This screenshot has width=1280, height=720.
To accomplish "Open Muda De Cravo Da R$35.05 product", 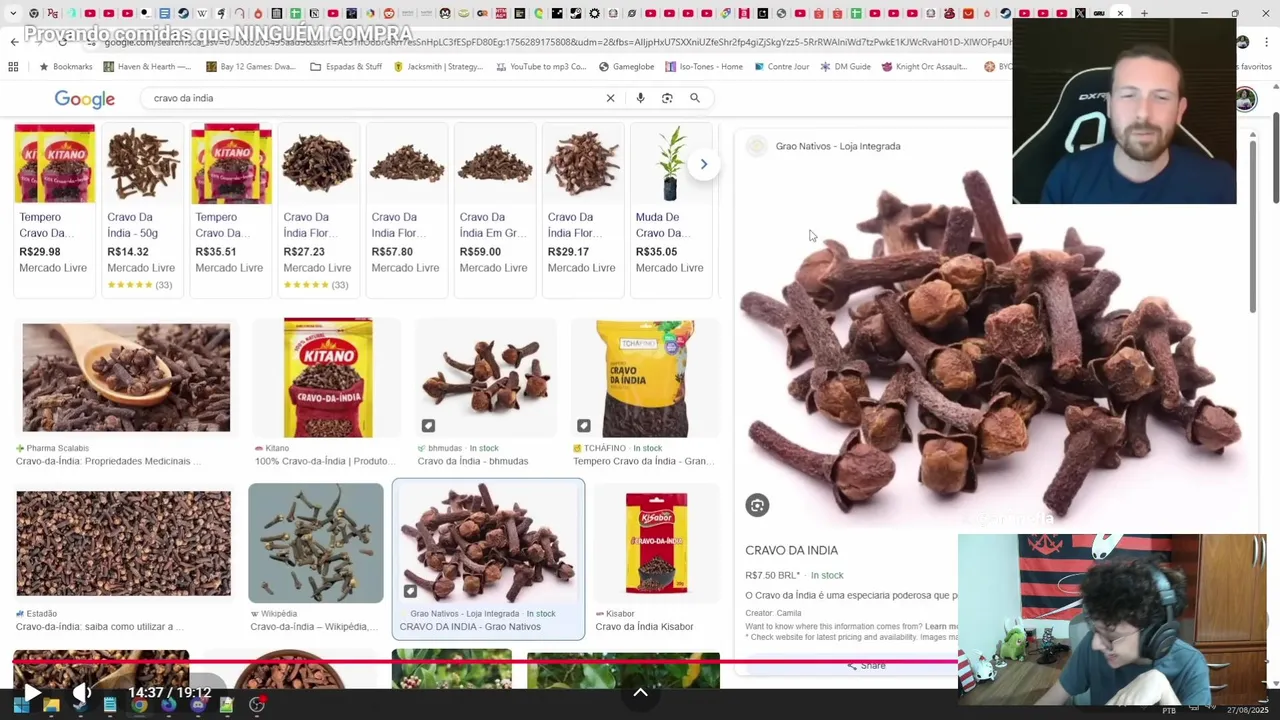I will pos(670,210).
